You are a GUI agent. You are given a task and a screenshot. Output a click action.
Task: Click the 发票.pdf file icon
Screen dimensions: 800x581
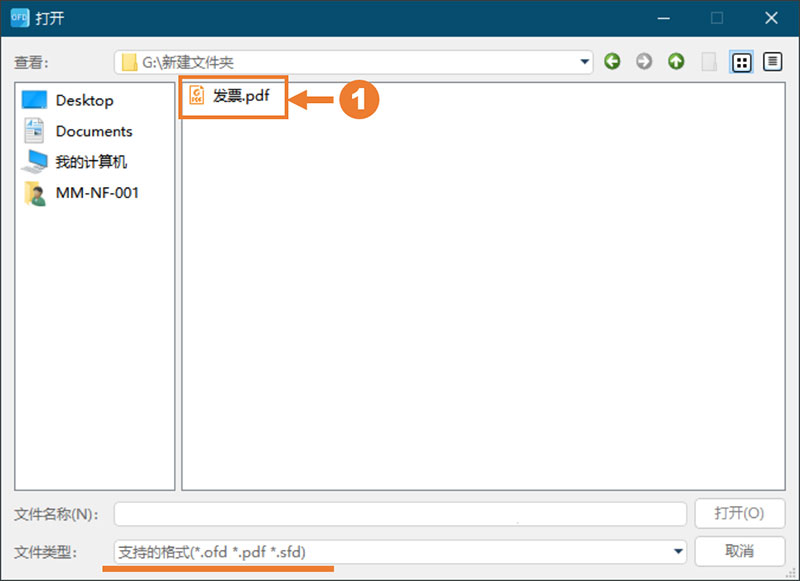pos(196,95)
